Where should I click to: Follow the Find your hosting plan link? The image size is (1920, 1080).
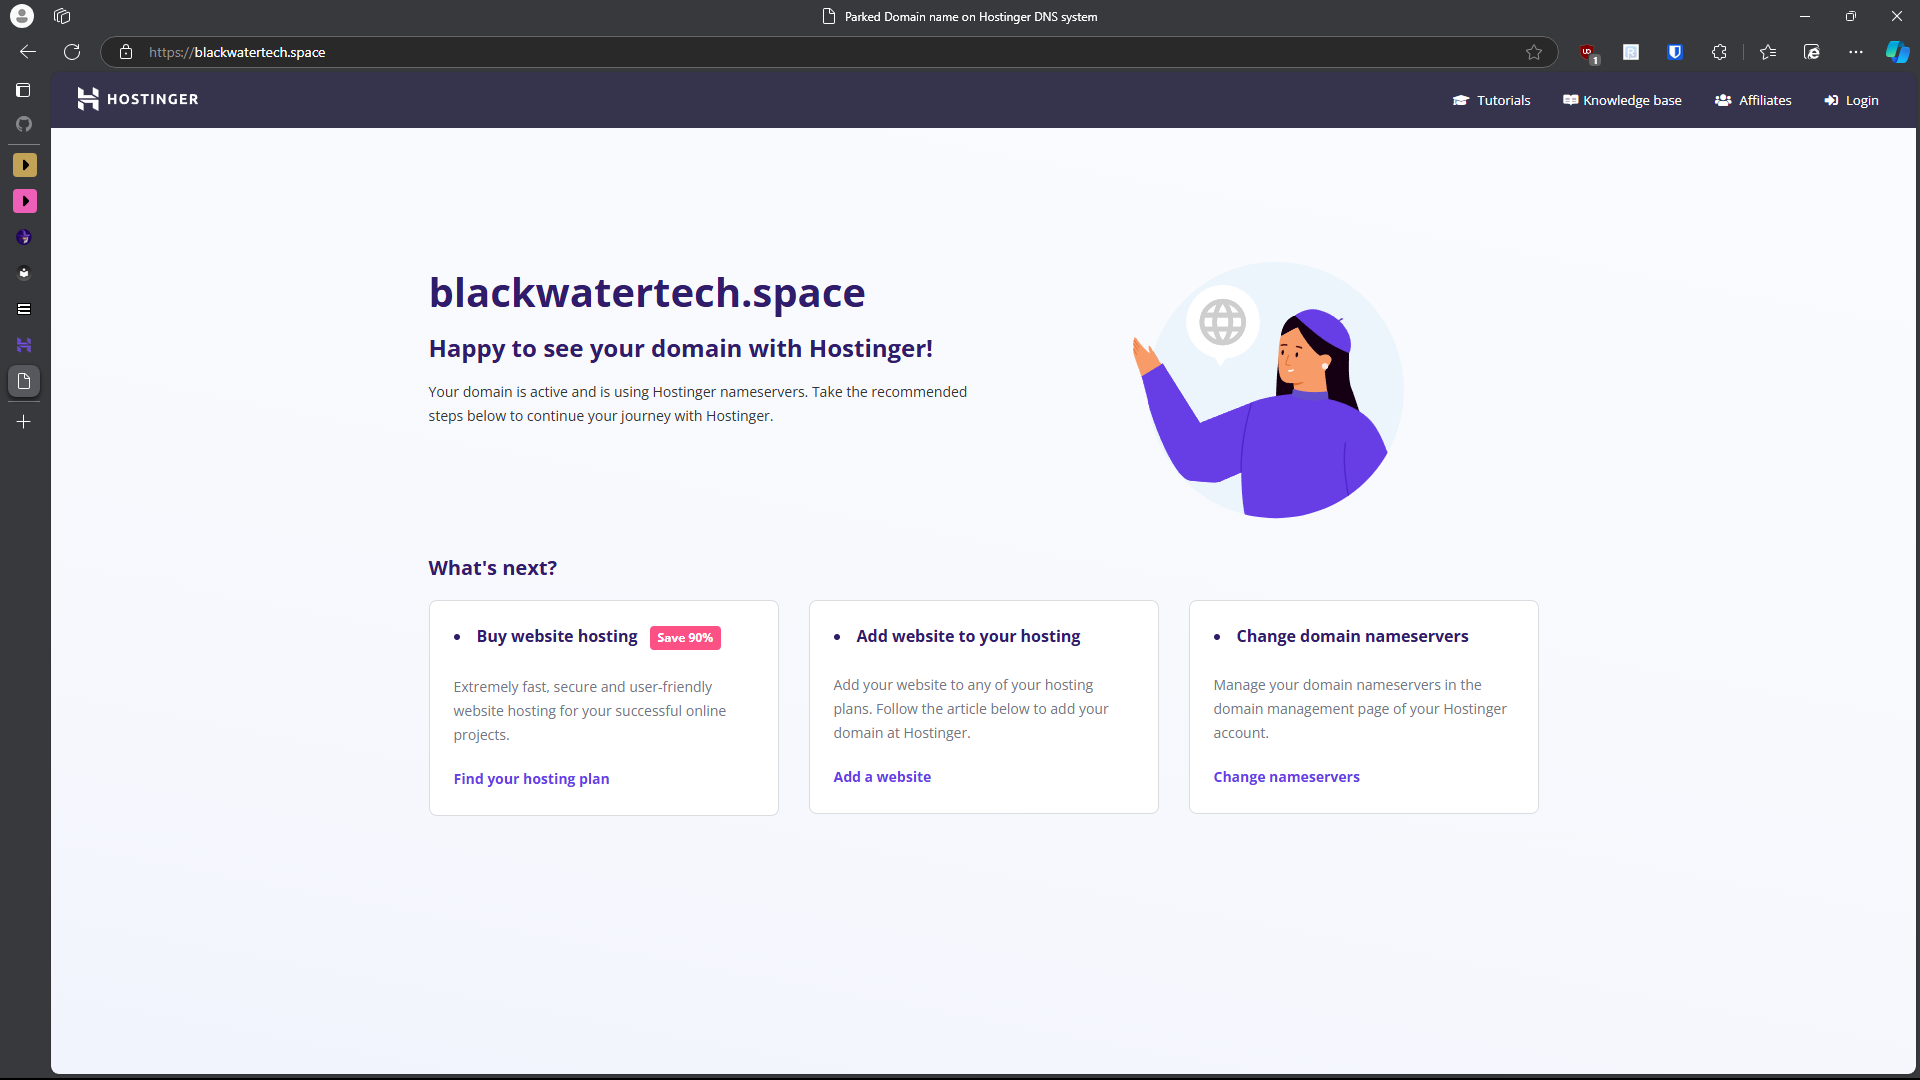[531, 779]
